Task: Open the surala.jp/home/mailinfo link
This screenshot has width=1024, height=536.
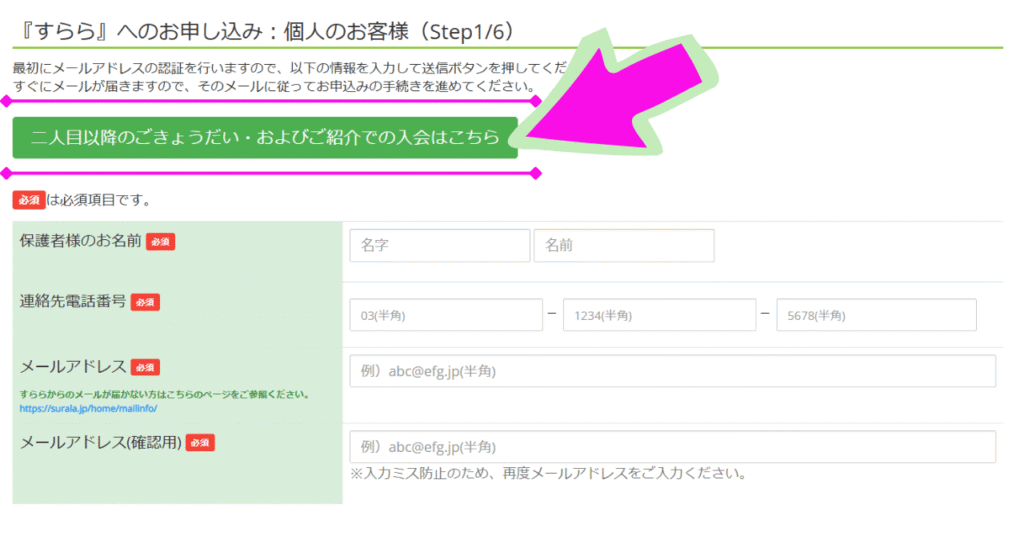Action: tap(88, 408)
